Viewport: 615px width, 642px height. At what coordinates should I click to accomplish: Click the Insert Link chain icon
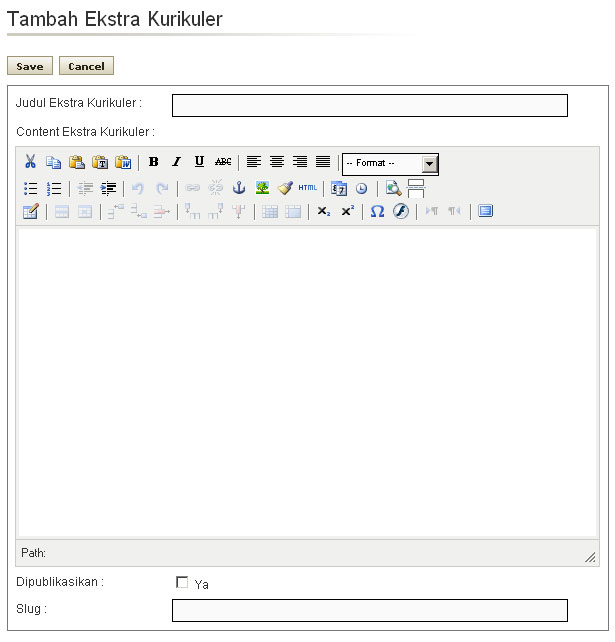(192, 188)
